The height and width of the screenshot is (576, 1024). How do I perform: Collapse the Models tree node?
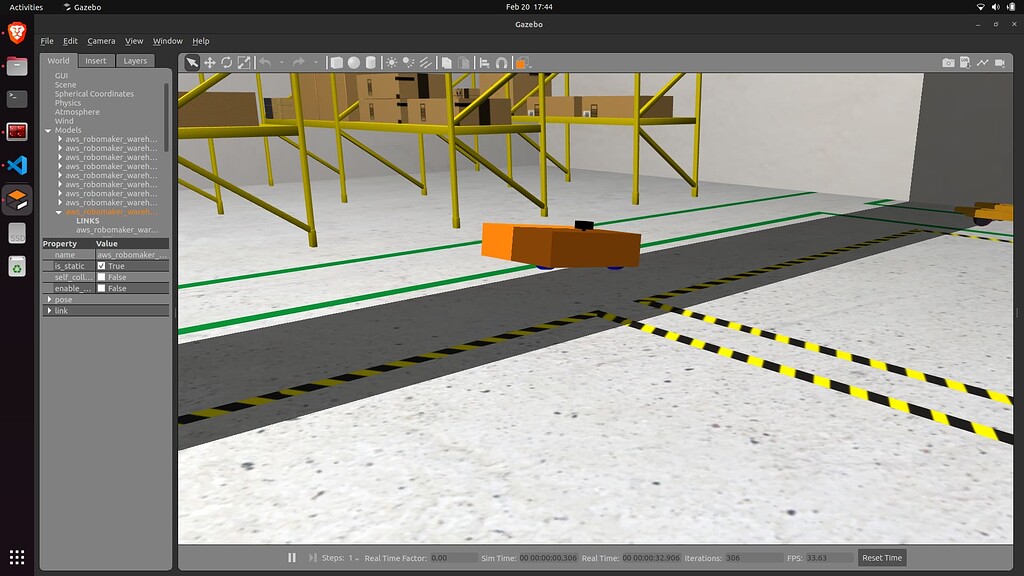coord(47,130)
